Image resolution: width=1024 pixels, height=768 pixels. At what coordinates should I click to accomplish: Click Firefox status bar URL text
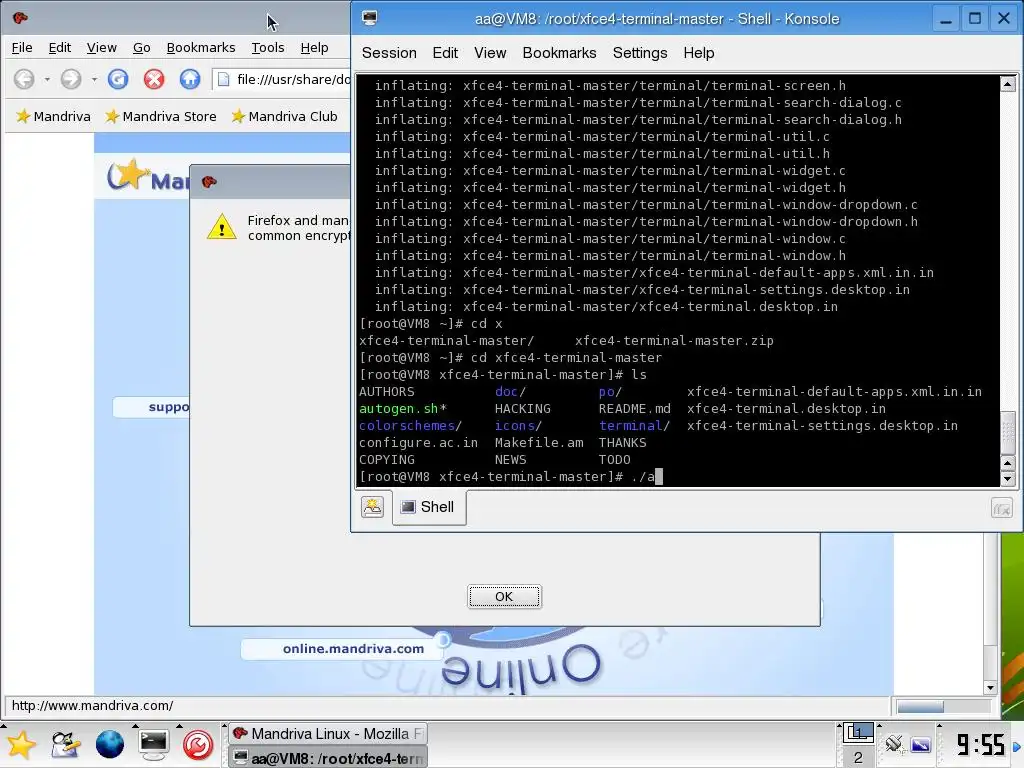coord(92,706)
